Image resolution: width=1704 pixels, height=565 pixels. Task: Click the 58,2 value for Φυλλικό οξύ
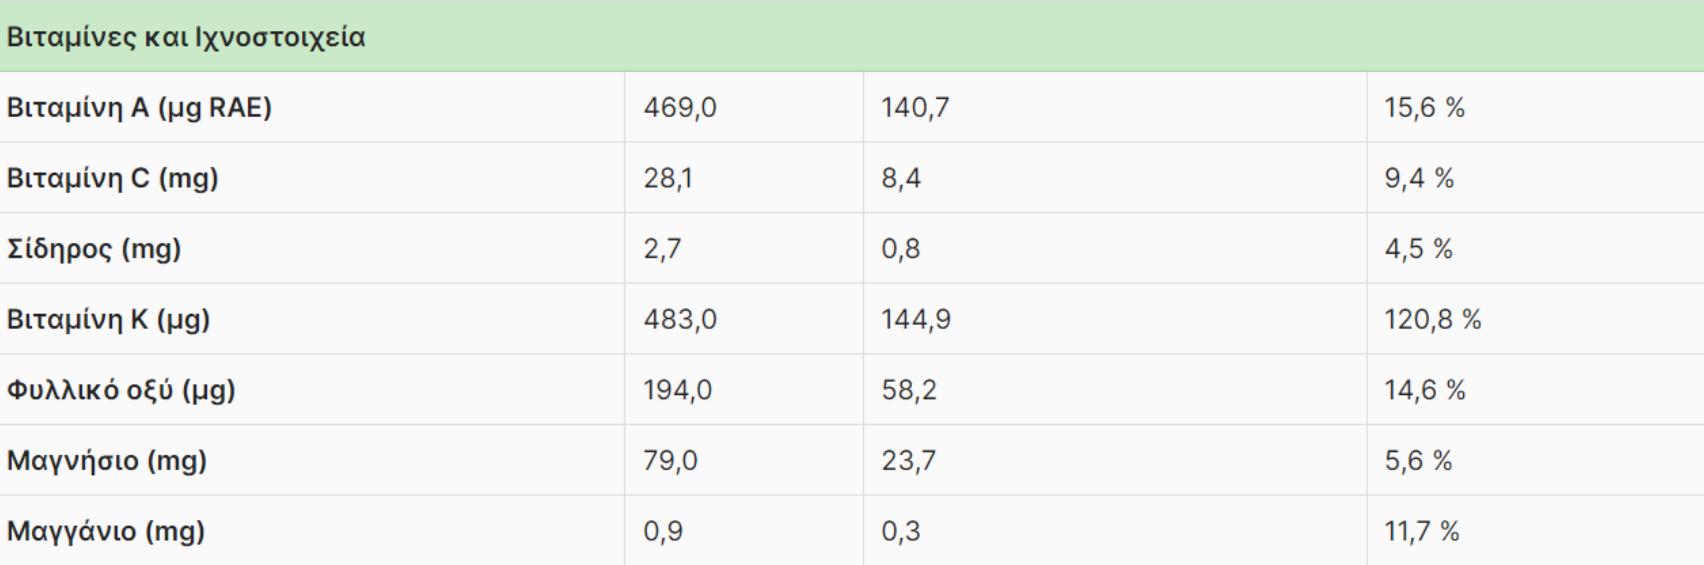(x=909, y=390)
